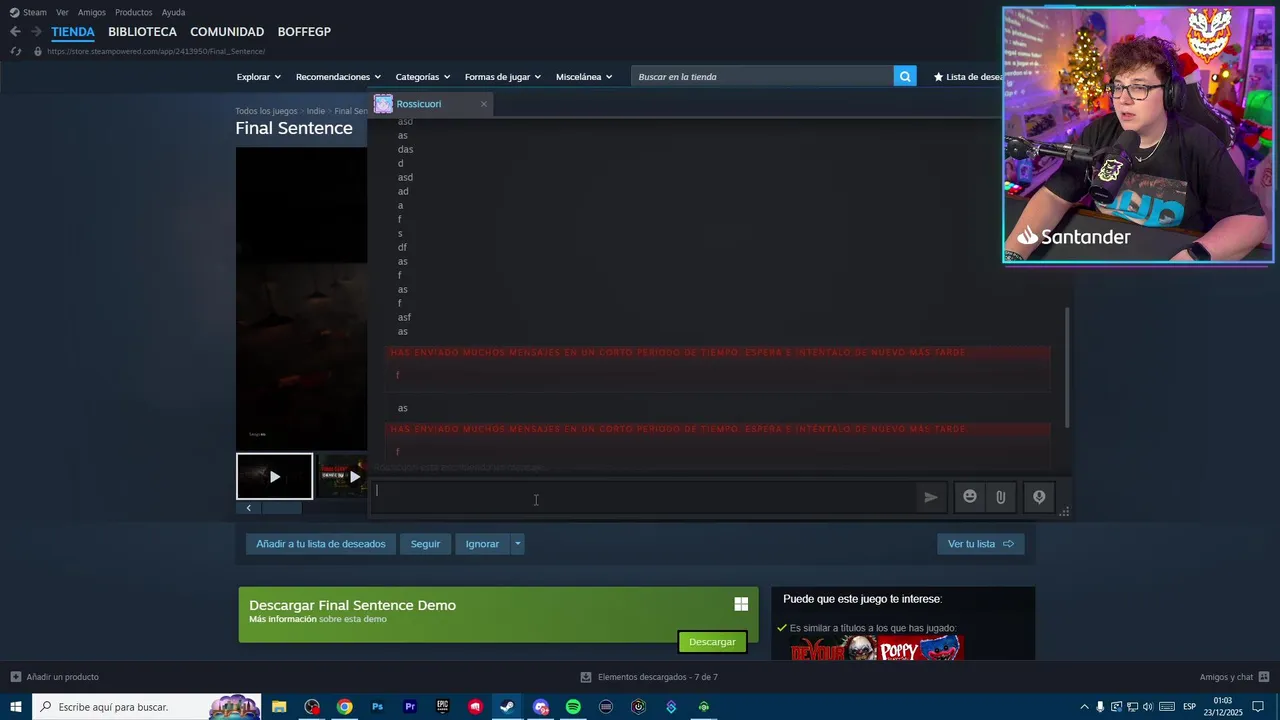Open Discord from taskbar
The image size is (1280, 720).
pos(541,707)
